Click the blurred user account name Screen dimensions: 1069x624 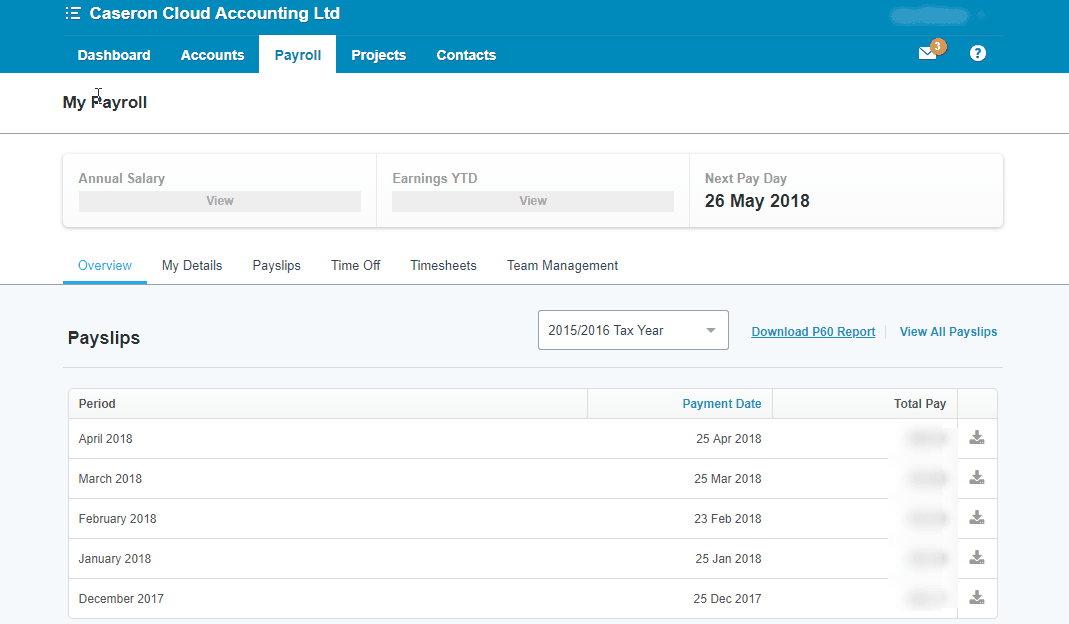929,15
